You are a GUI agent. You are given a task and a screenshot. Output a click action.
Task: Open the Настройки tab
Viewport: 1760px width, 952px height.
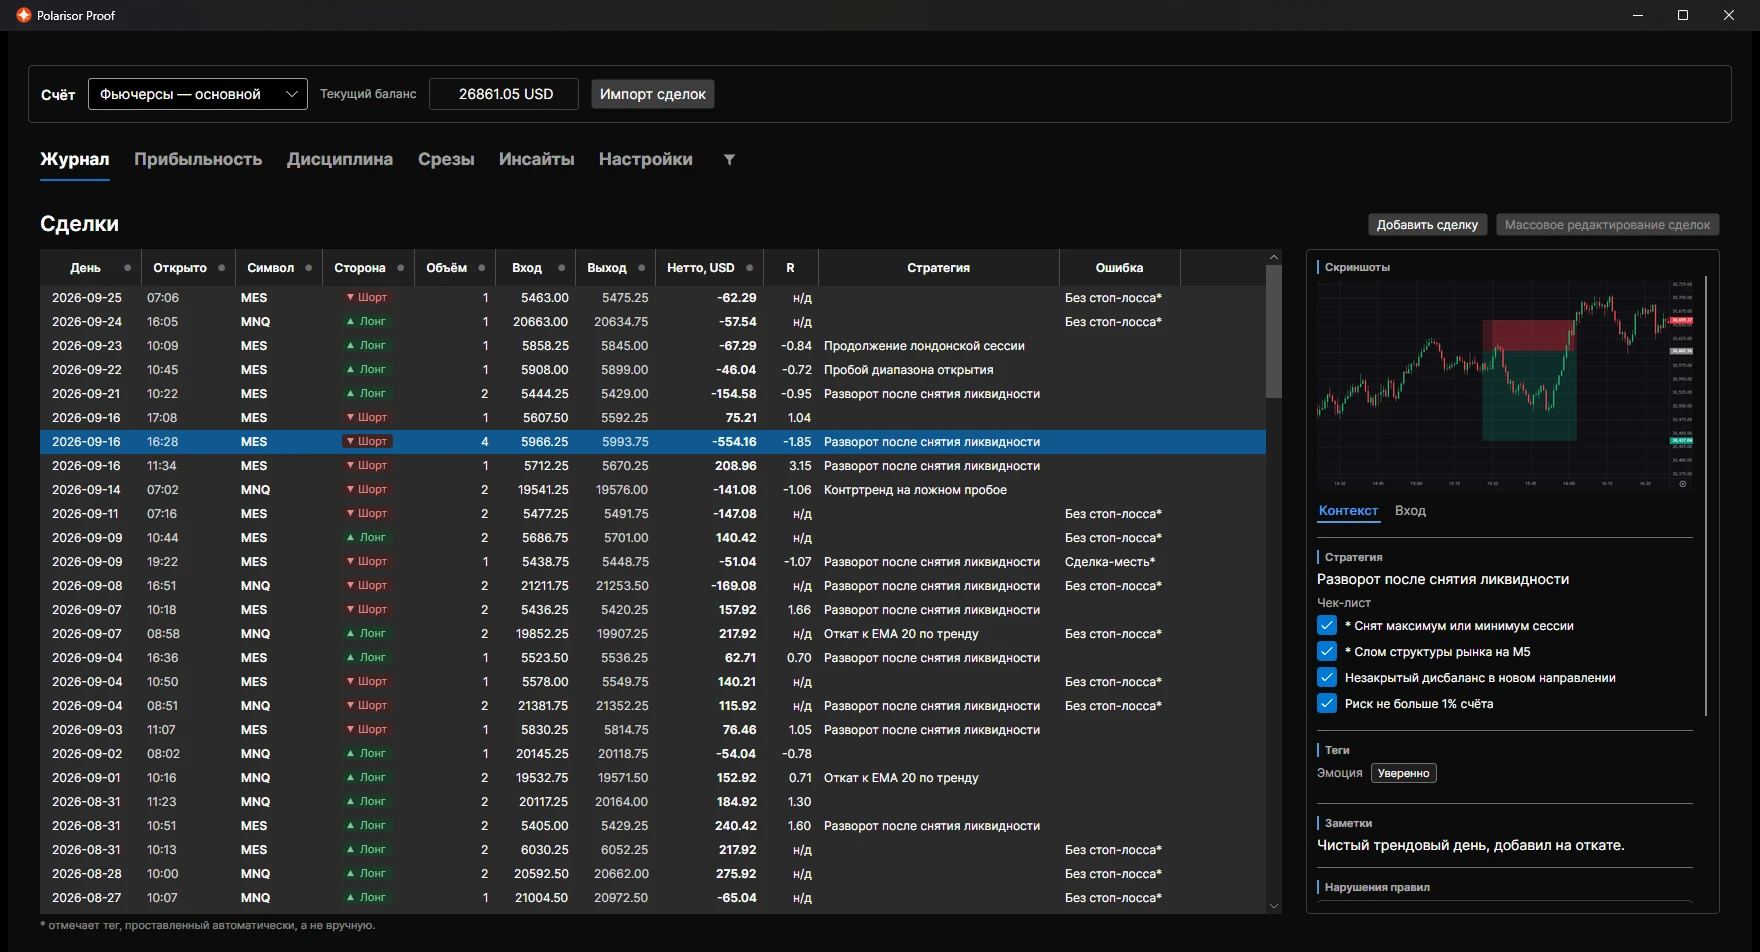[x=645, y=159]
